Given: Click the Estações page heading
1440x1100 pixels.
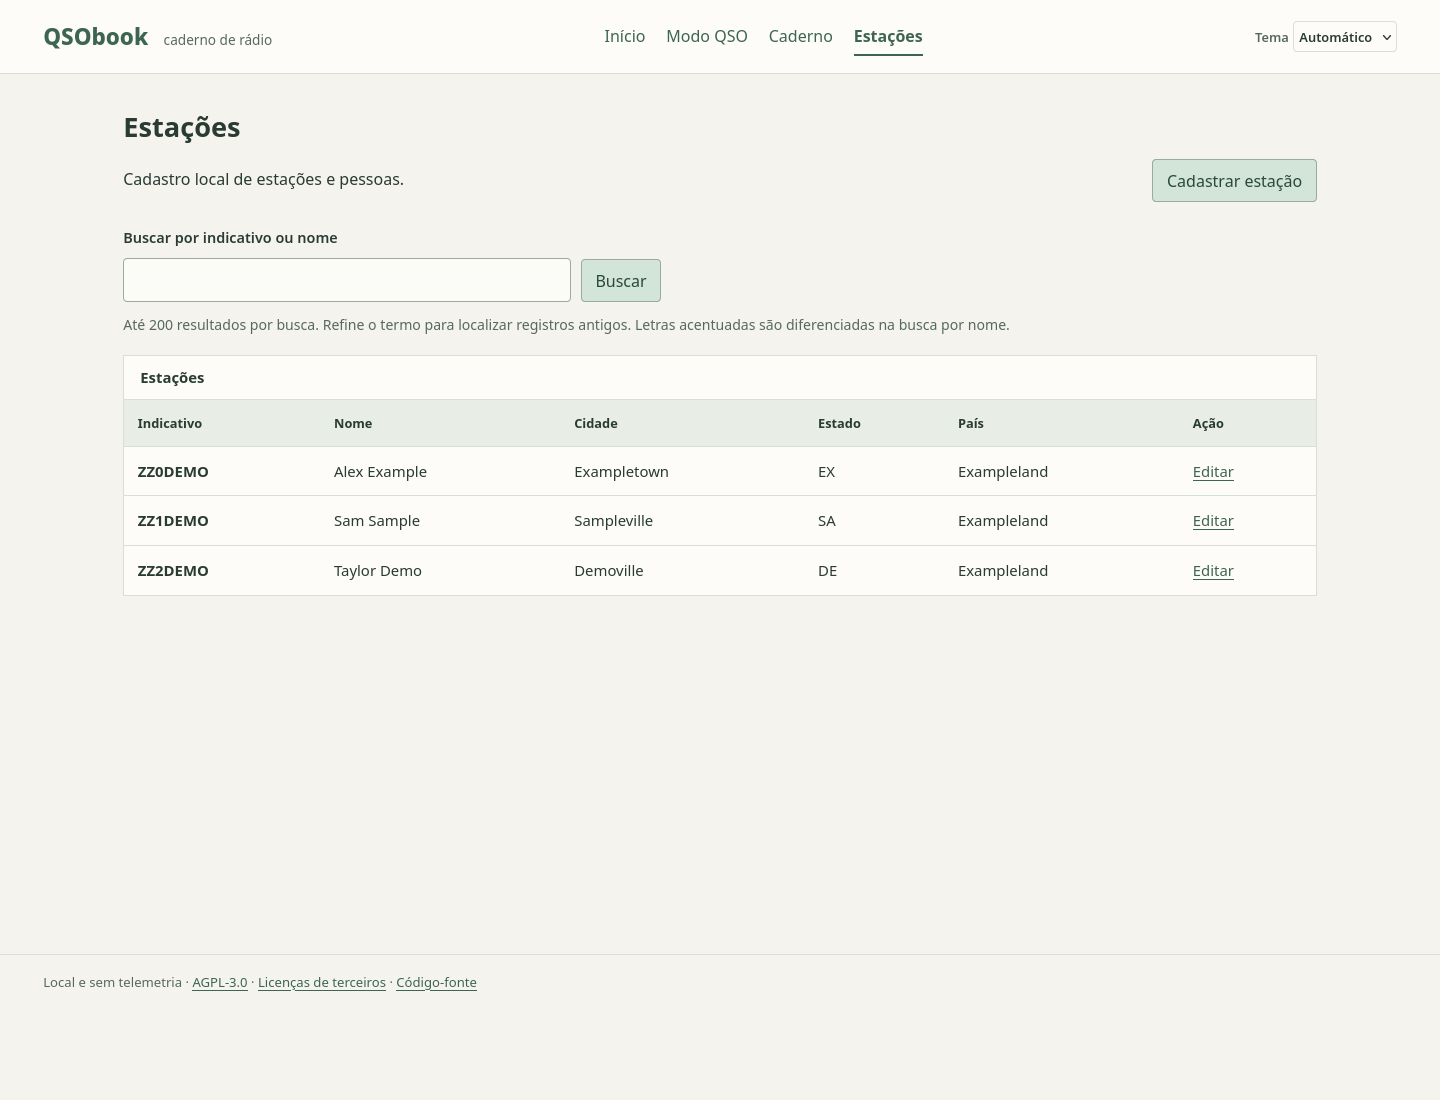Looking at the screenshot, I should pos(182,128).
